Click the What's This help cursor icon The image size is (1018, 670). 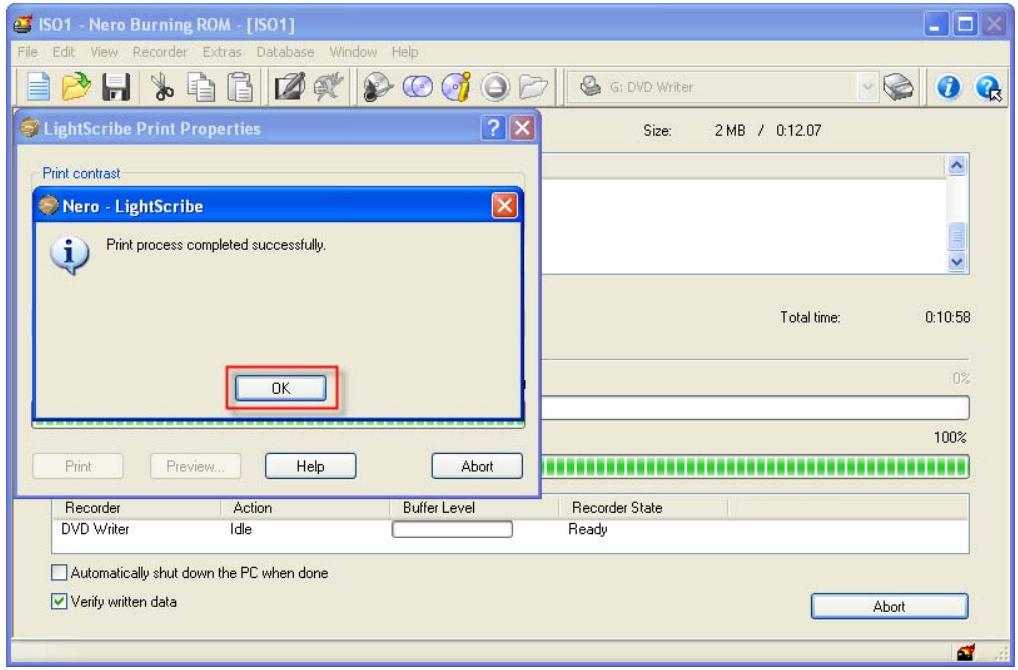(988, 87)
